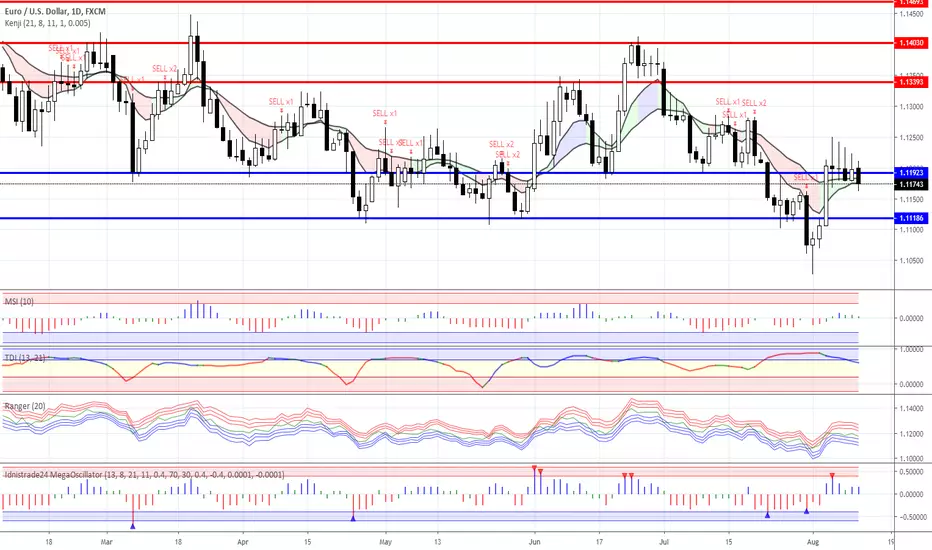This screenshot has width=932, height=550.
Task: Click MegaOscillator blue triangle just before Aug
Action: (807, 511)
